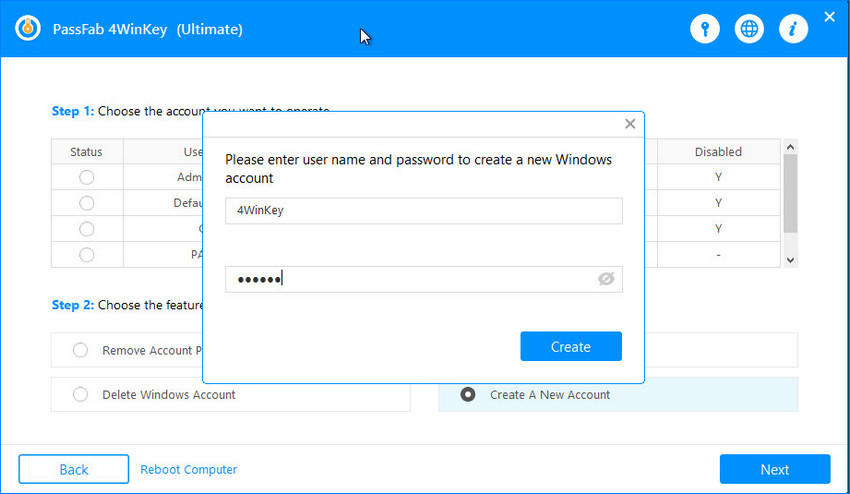Select the Create A New Account option
Image resolution: width=850 pixels, height=494 pixels.
[x=618, y=395]
